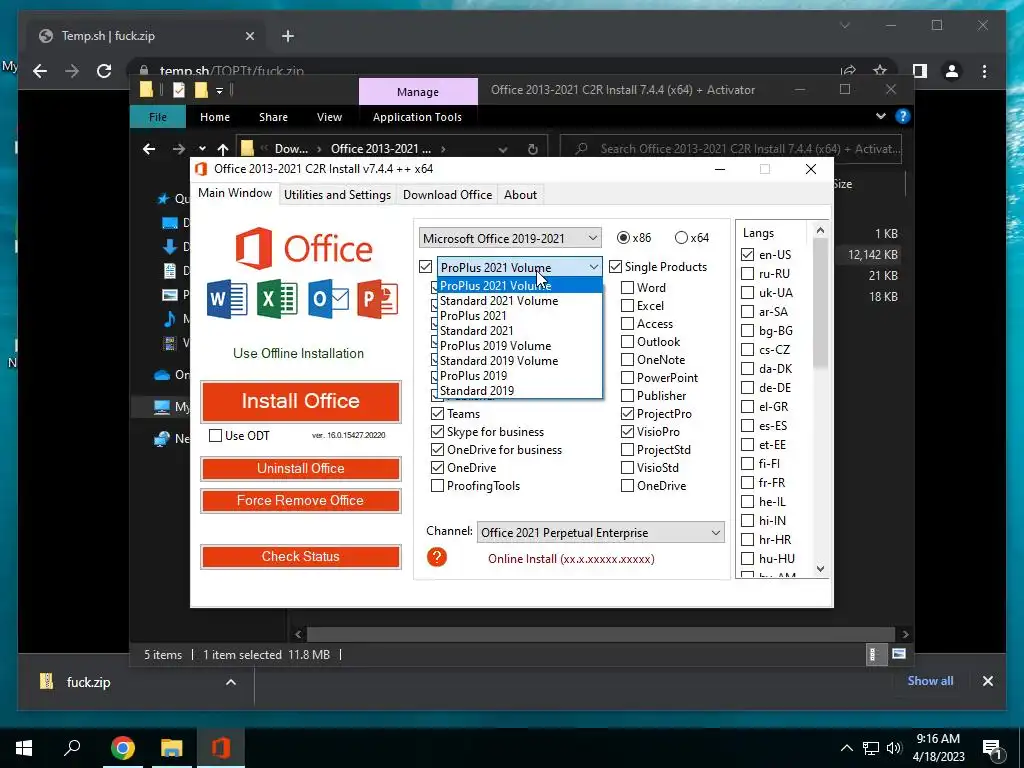Choose ProPlus 2019 Volume from list
The width and height of the screenshot is (1024, 768).
click(520, 345)
